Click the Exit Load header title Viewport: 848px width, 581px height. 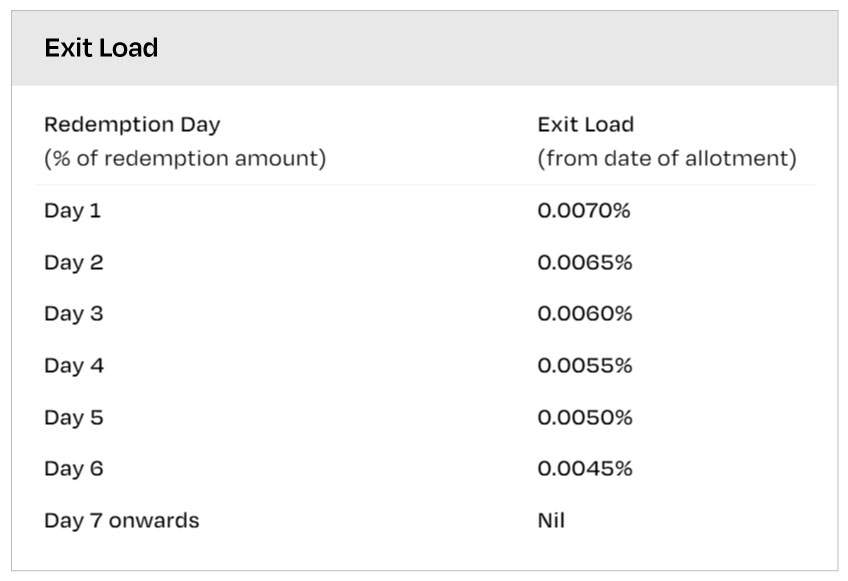point(101,48)
